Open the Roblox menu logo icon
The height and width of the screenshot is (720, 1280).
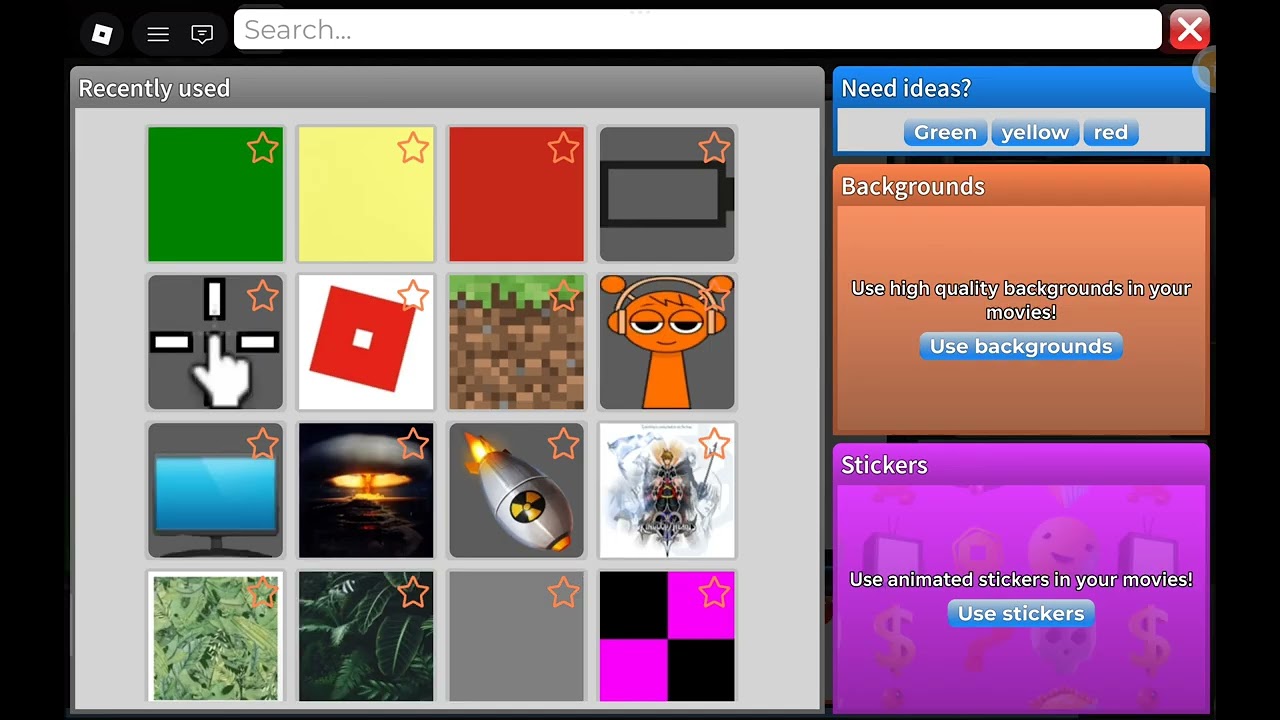[102, 34]
